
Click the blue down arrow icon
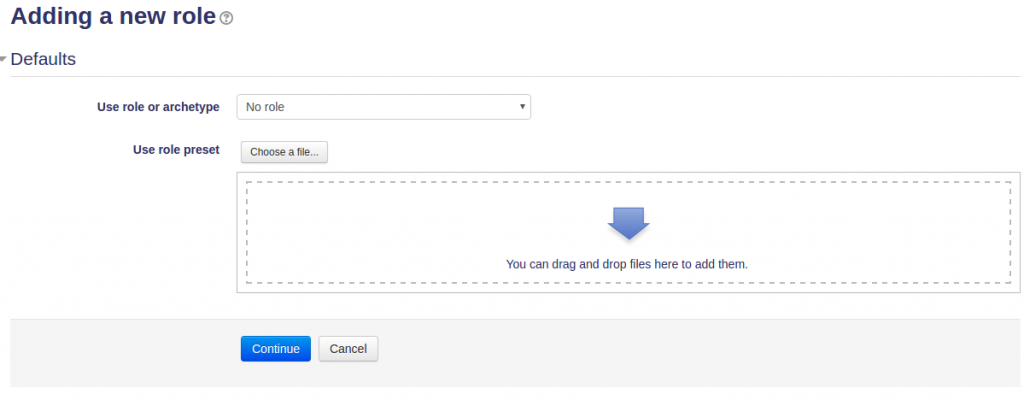628,224
